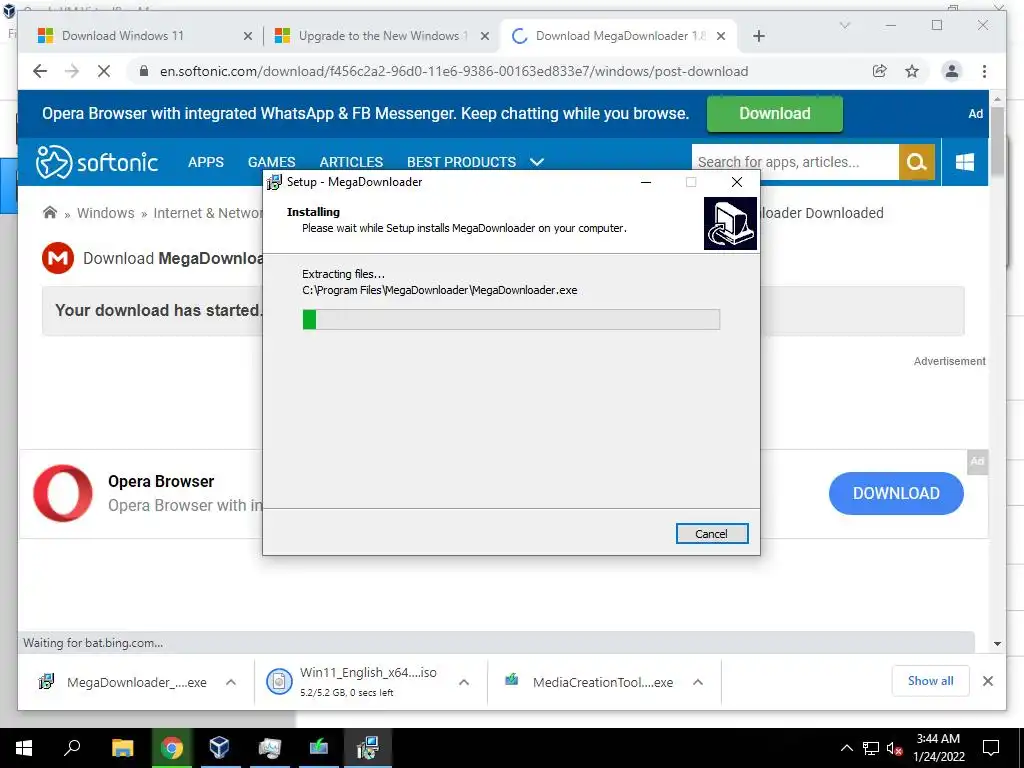The height and width of the screenshot is (768, 1024).
Task: Open taskbar search magnifier
Action: [x=72, y=748]
